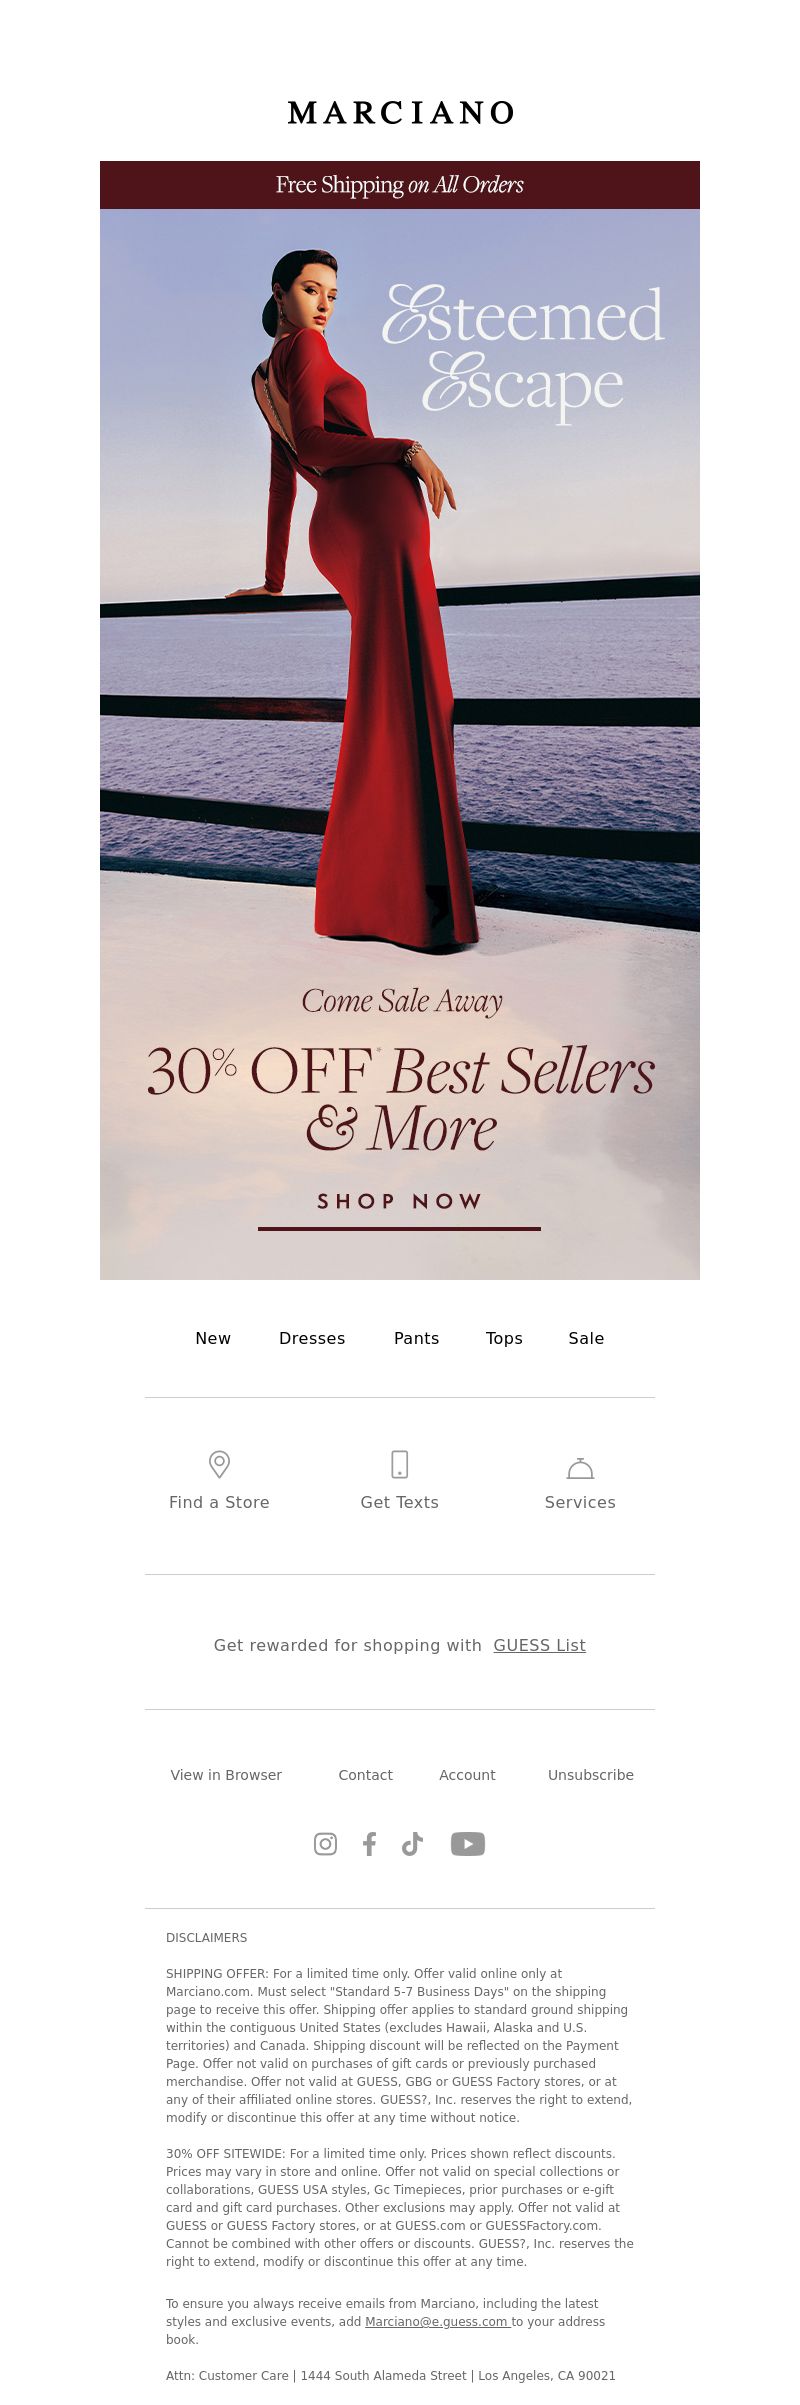Select the Pants category link
Screen dimensions: 800x2405
click(416, 1338)
